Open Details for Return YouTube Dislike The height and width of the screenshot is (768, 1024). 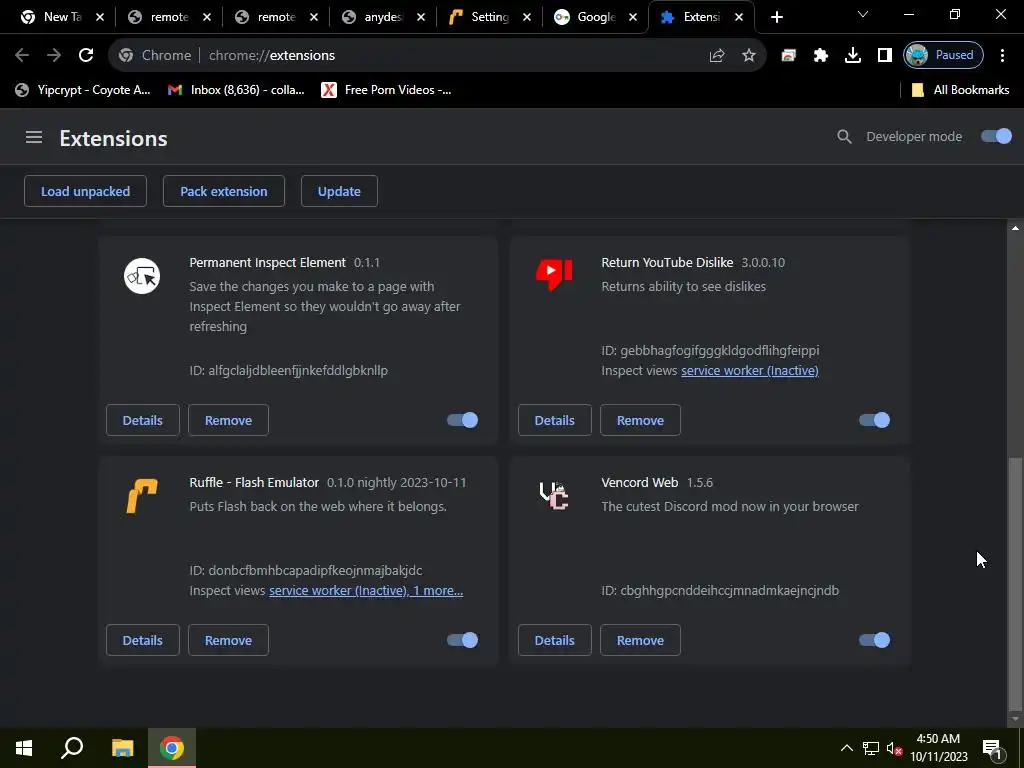[554, 420]
